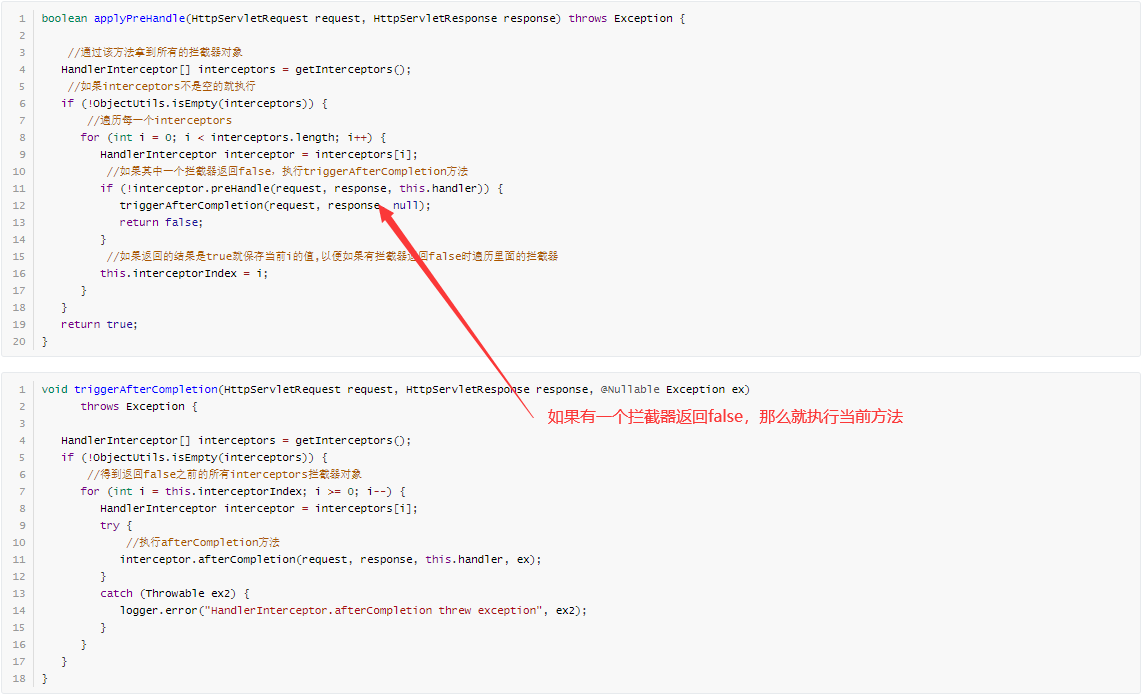Click the '!interceptor.preHandle' if condition

tap(300, 188)
